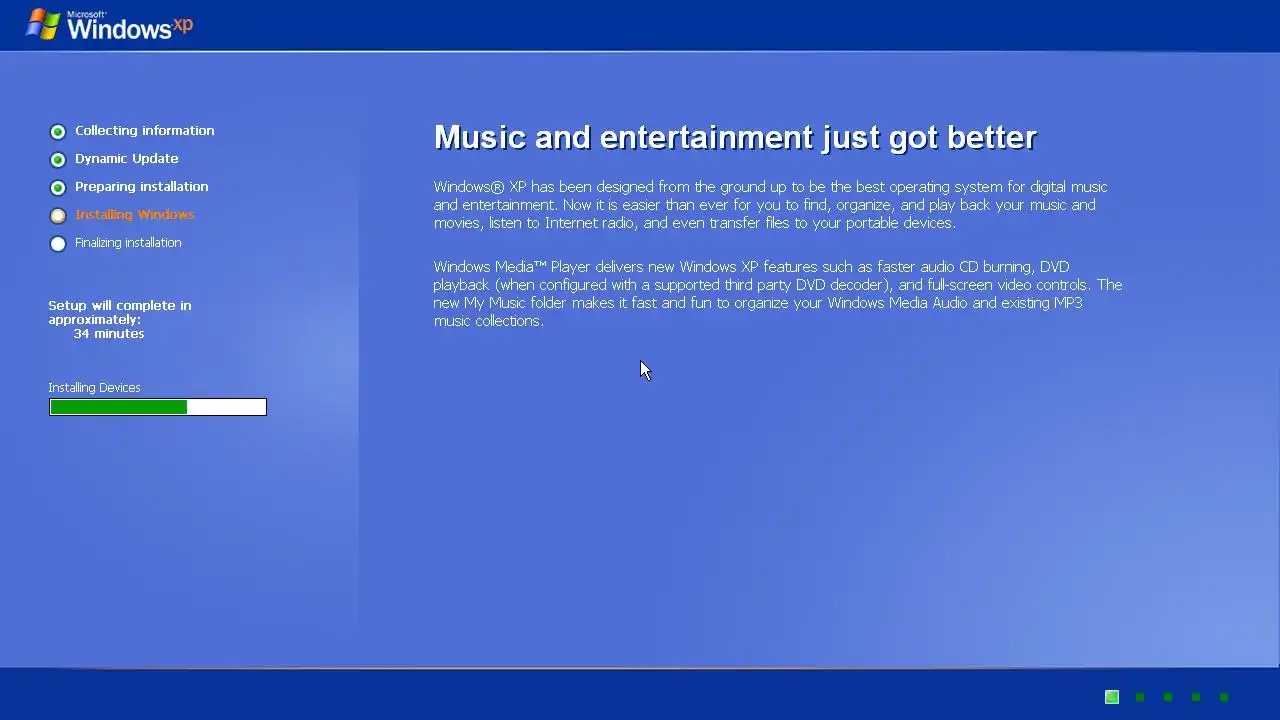Click the Collecting information step bullet
Viewport: 1280px width, 720px height.
(x=58, y=131)
